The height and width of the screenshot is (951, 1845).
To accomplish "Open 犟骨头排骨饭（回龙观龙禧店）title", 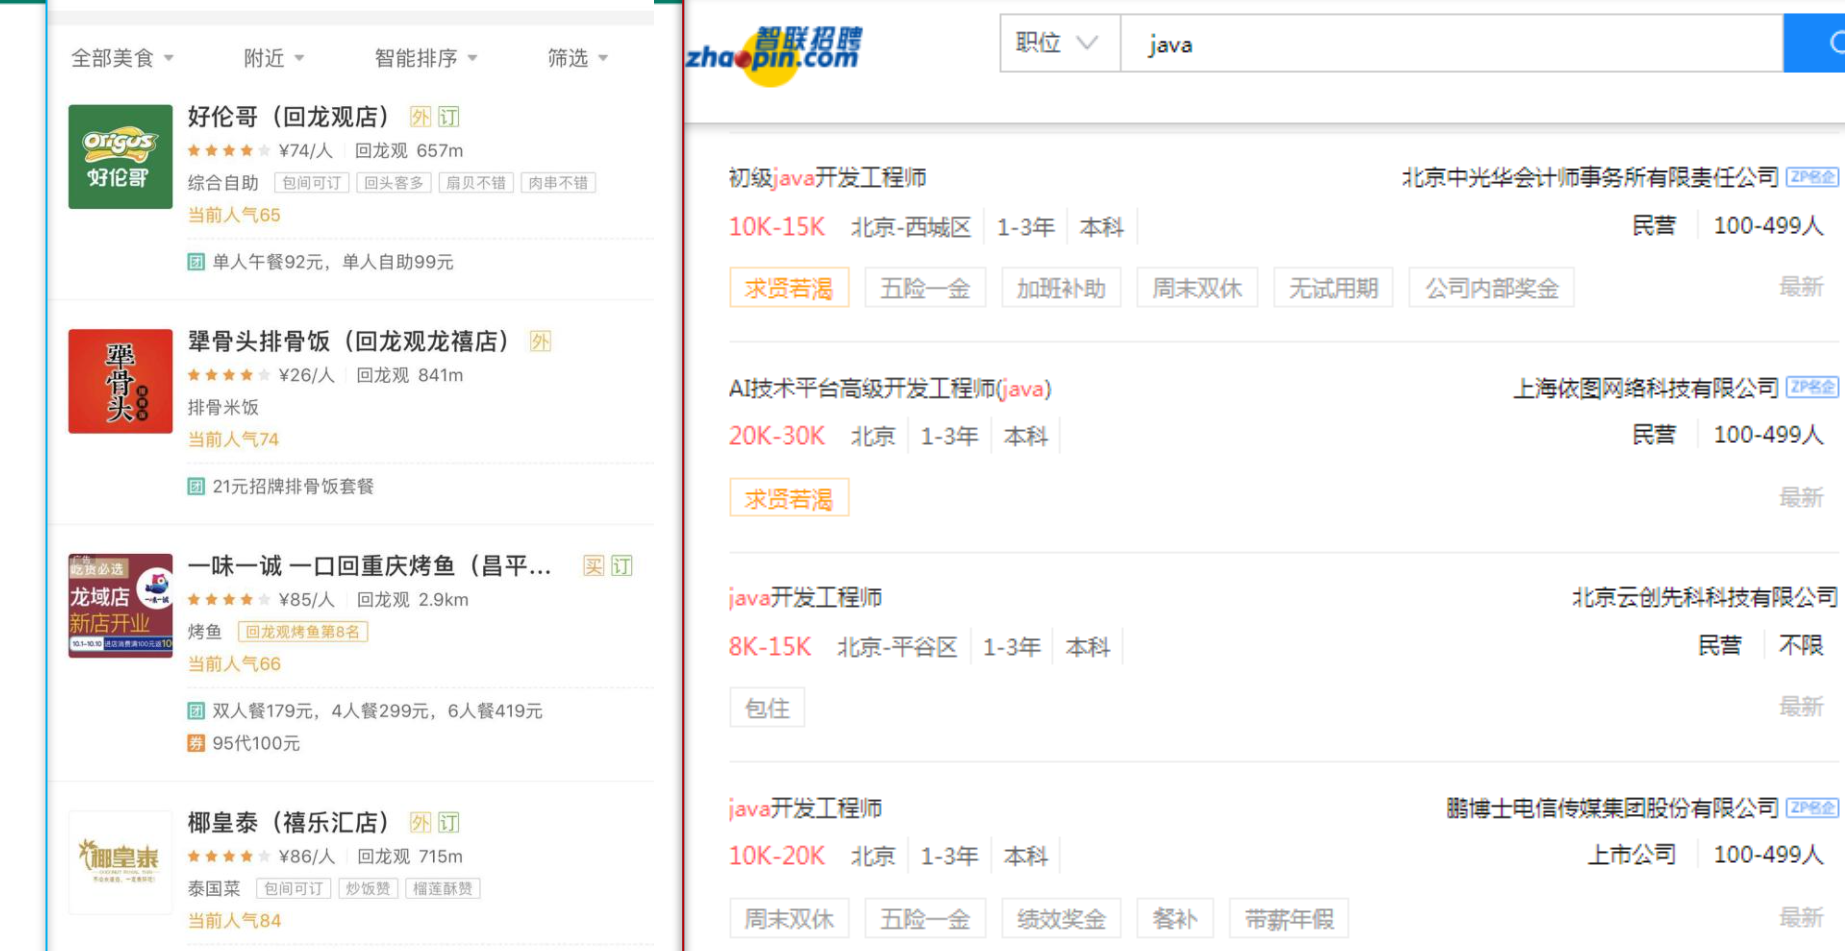I will (348, 341).
